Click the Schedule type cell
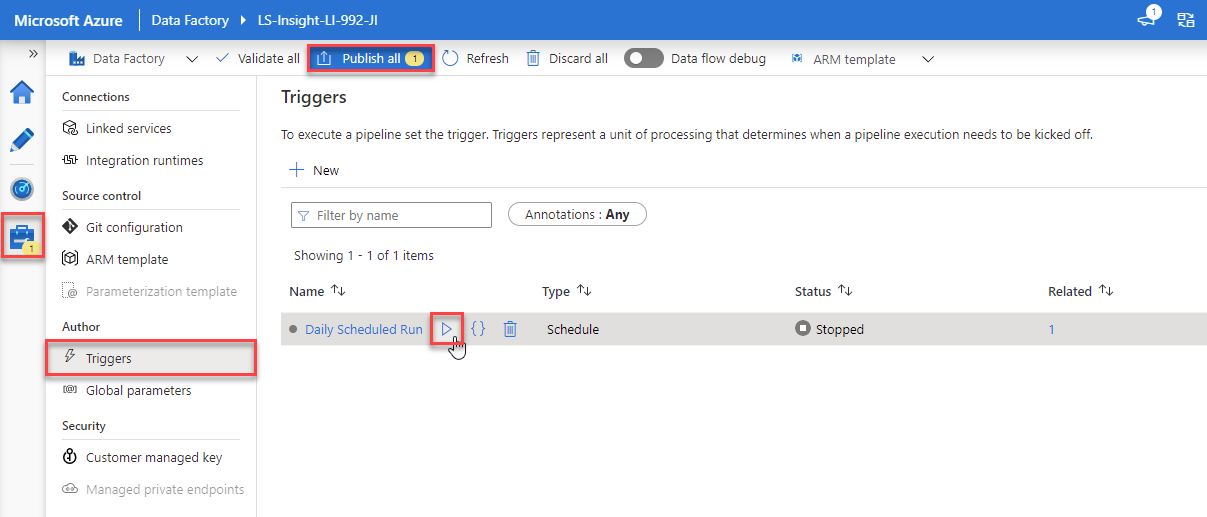This screenshot has height=517, width=1207. point(573,329)
